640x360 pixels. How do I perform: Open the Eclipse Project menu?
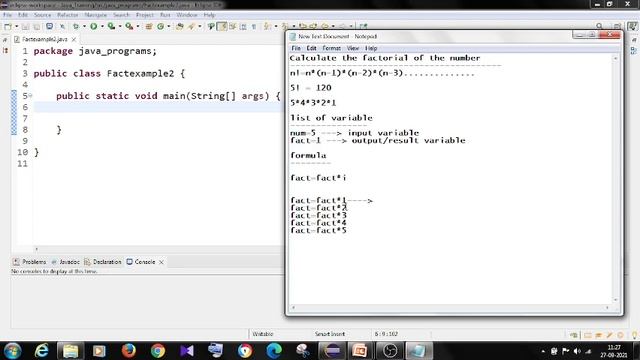pyautogui.click(x=144, y=15)
